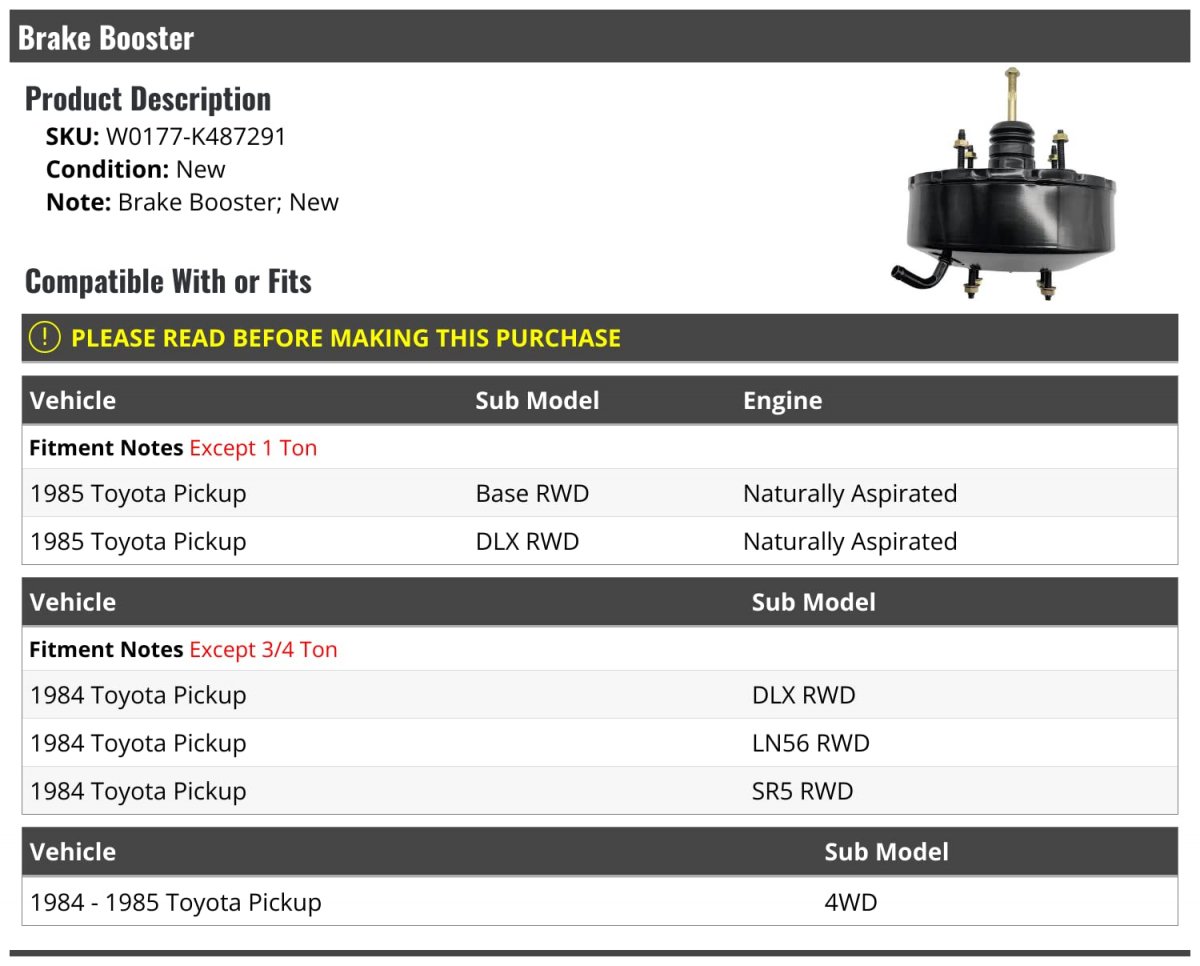This screenshot has width=1200, height=966.
Task: Click the Compatible With or Fits heading
Action: click(168, 282)
